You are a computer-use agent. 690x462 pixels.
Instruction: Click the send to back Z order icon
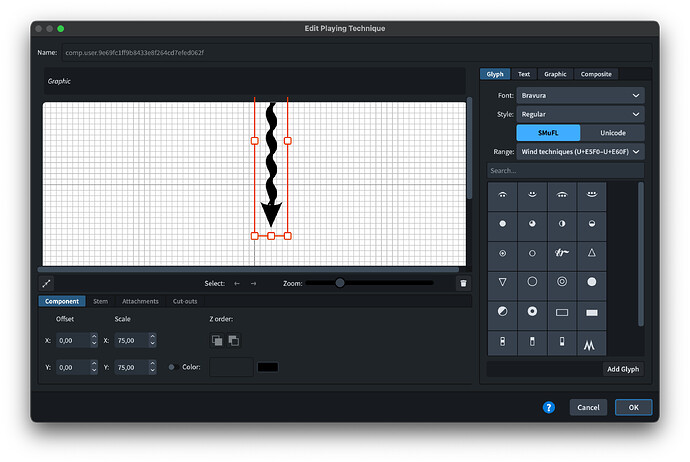point(234,341)
